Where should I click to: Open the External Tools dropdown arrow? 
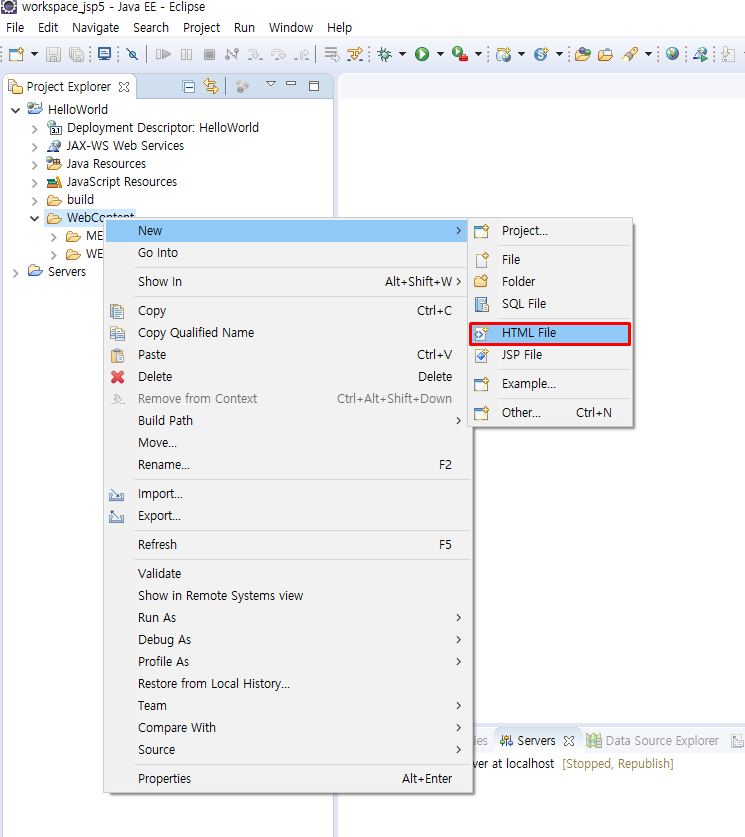(x=478, y=54)
